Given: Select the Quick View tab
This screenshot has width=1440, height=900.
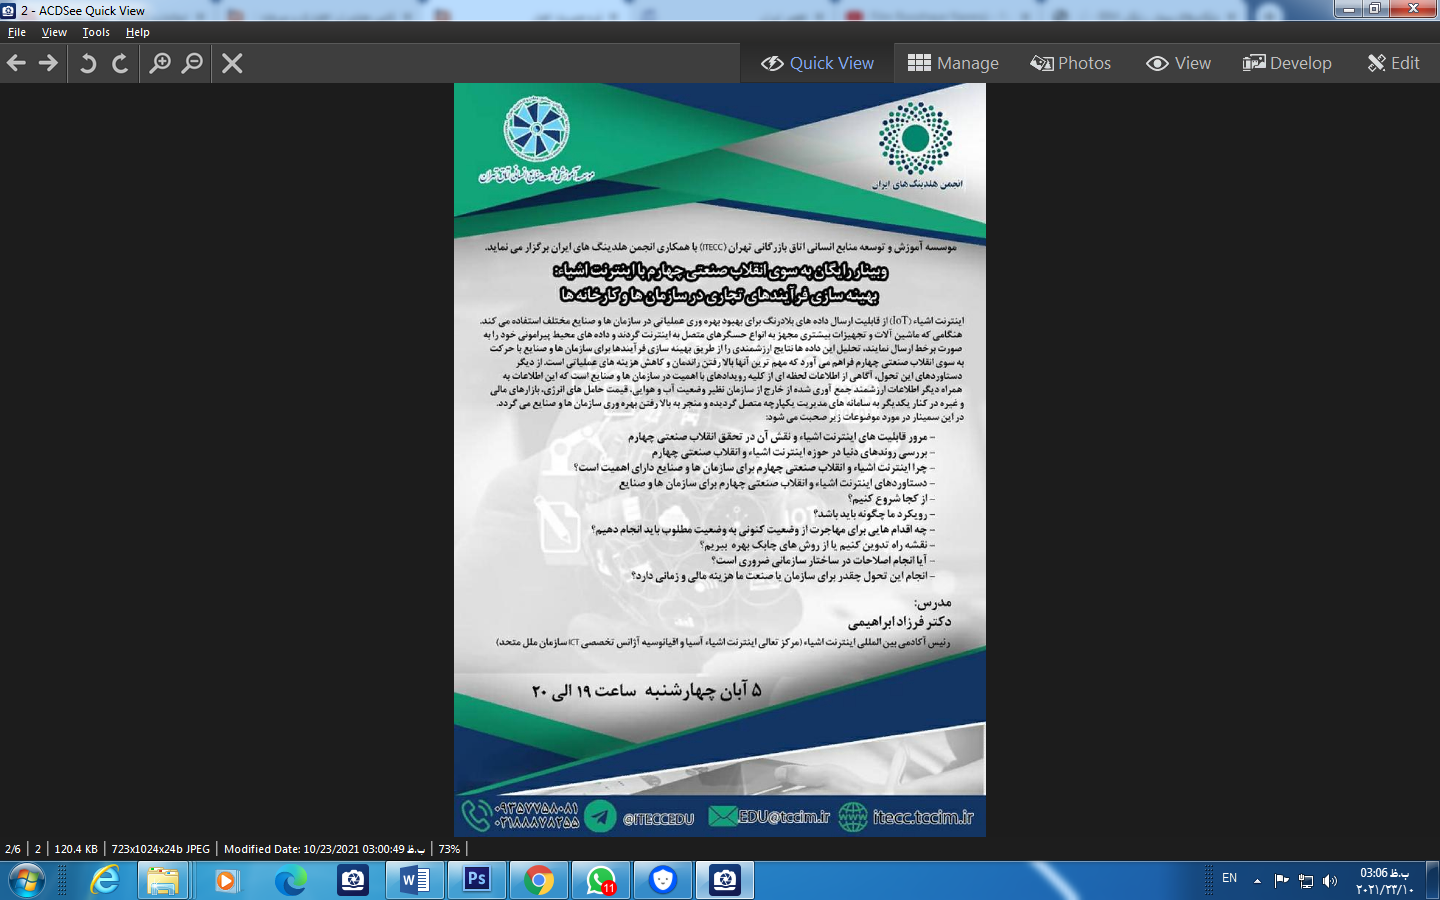Looking at the screenshot, I should click(817, 63).
